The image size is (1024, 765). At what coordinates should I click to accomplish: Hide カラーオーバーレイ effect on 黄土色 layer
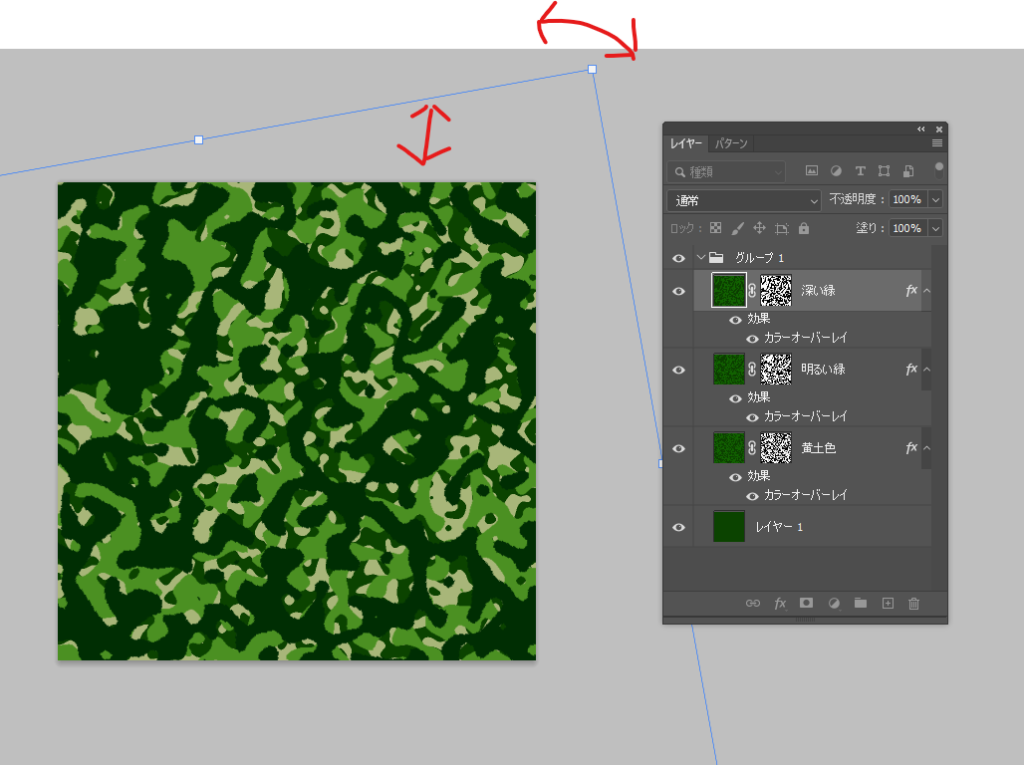752,495
